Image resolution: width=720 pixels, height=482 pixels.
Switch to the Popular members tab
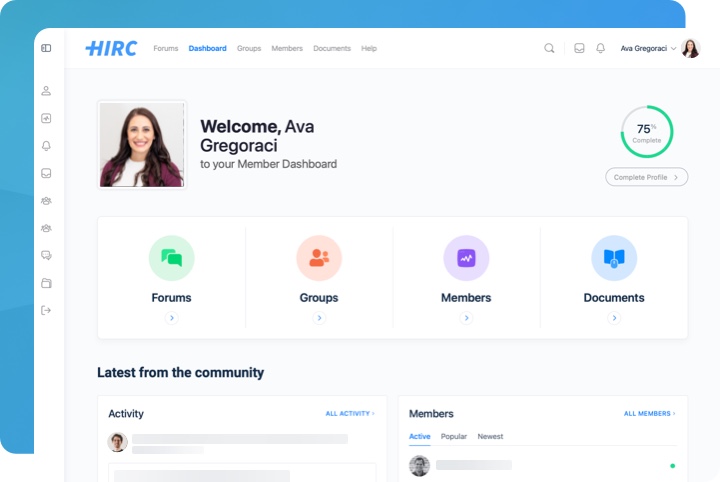tap(454, 437)
